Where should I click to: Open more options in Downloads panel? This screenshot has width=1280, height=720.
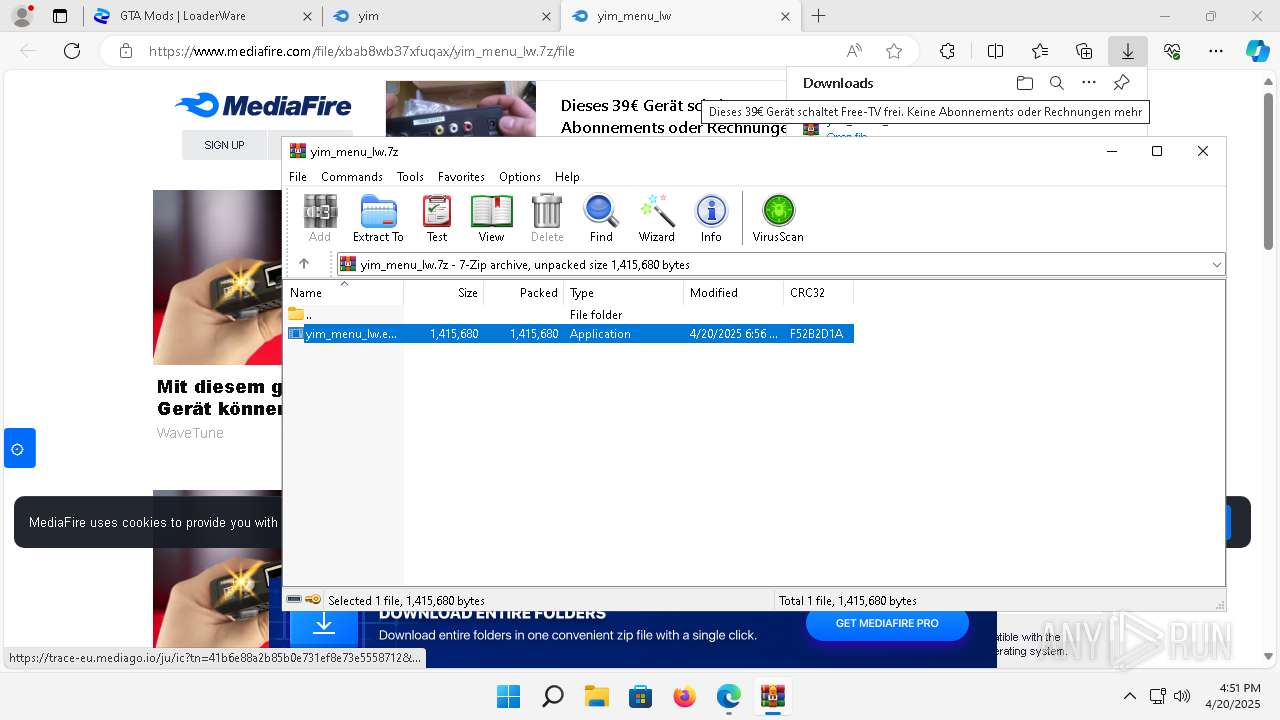[x=1089, y=83]
